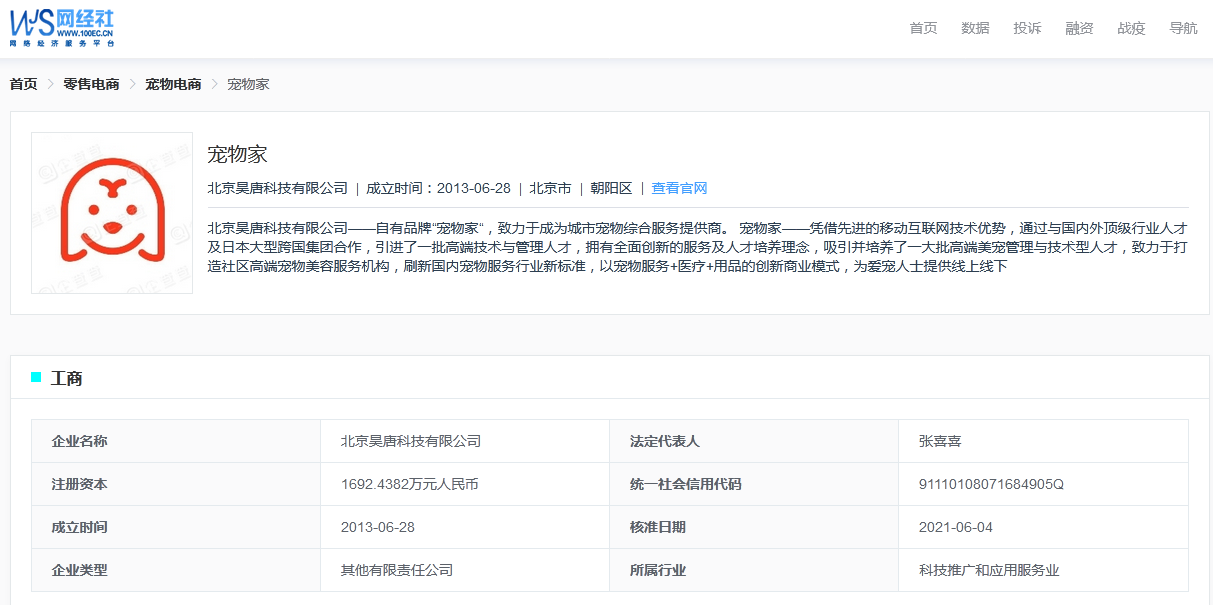Image resolution: width=1213 pixels, height=605 pixels.
Task: Click the cyan square marker beside 工商
Action: [36, 377]
